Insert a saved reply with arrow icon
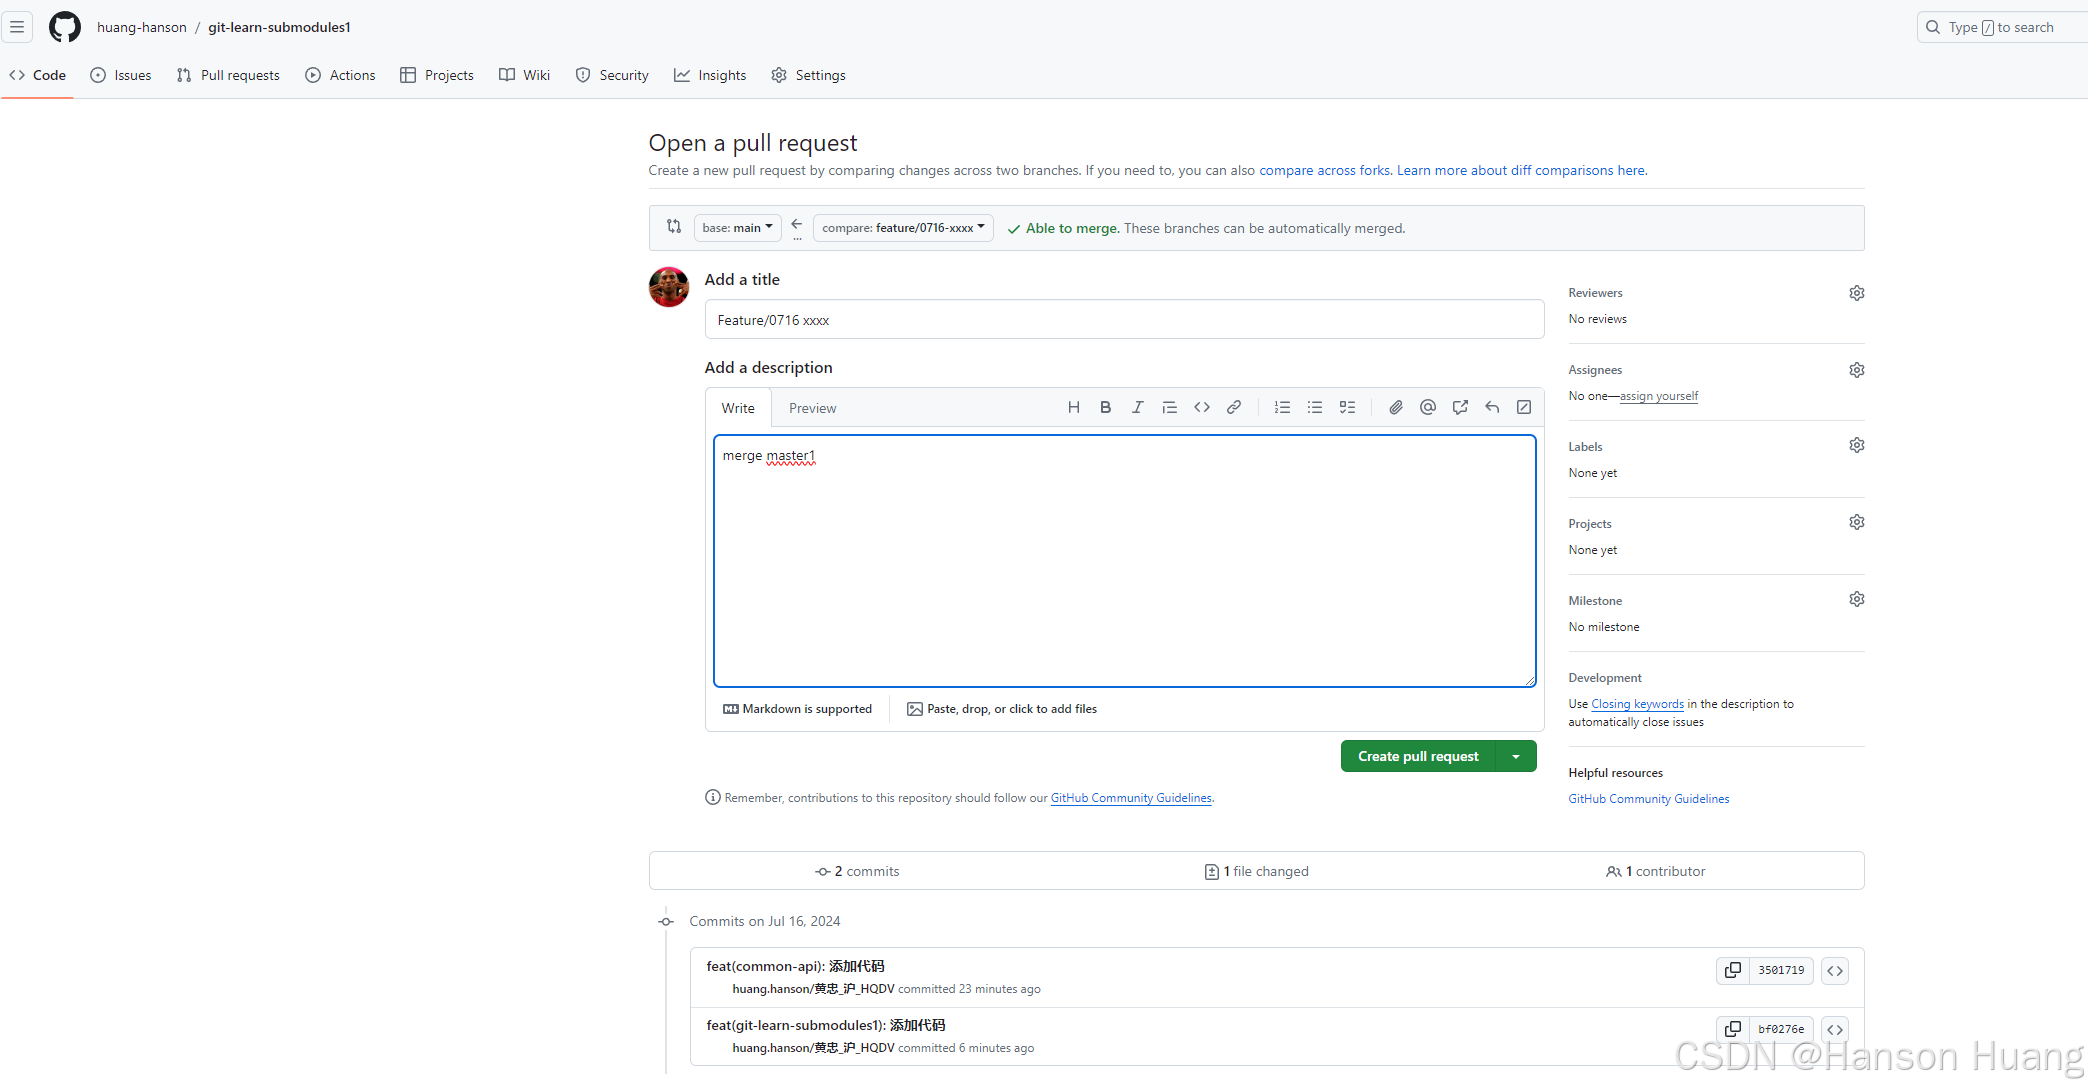 (1492, 407)
